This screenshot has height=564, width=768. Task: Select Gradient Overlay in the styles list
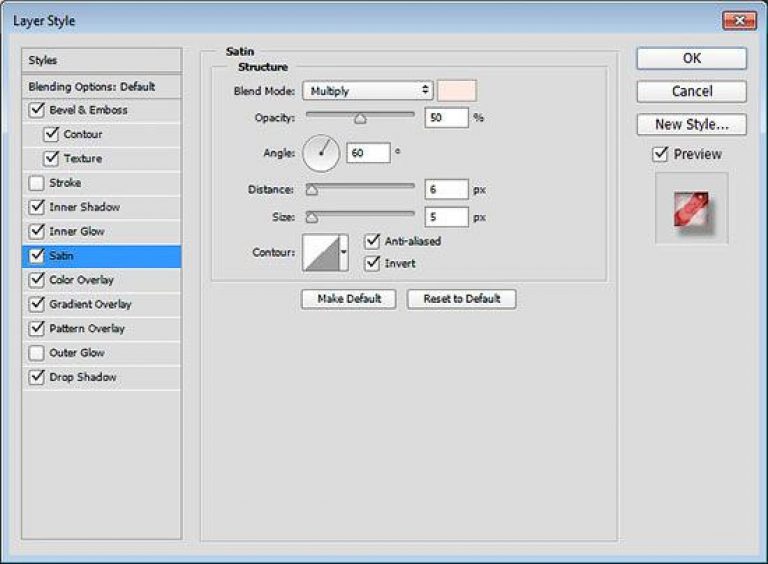[90, 304]
